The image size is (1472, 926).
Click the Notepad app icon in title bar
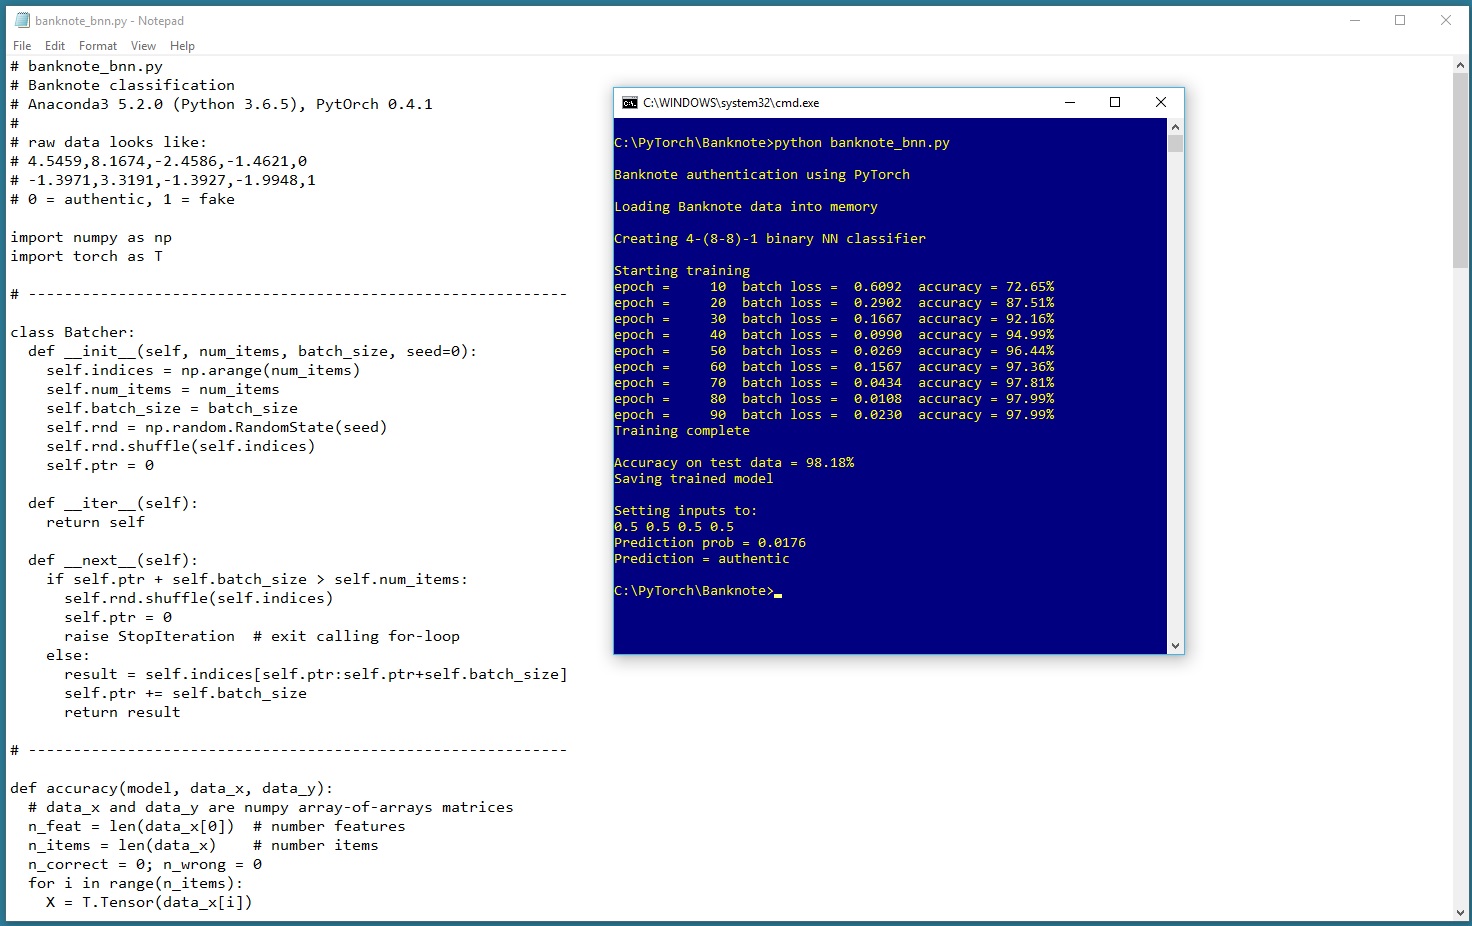tap(21, 20)
